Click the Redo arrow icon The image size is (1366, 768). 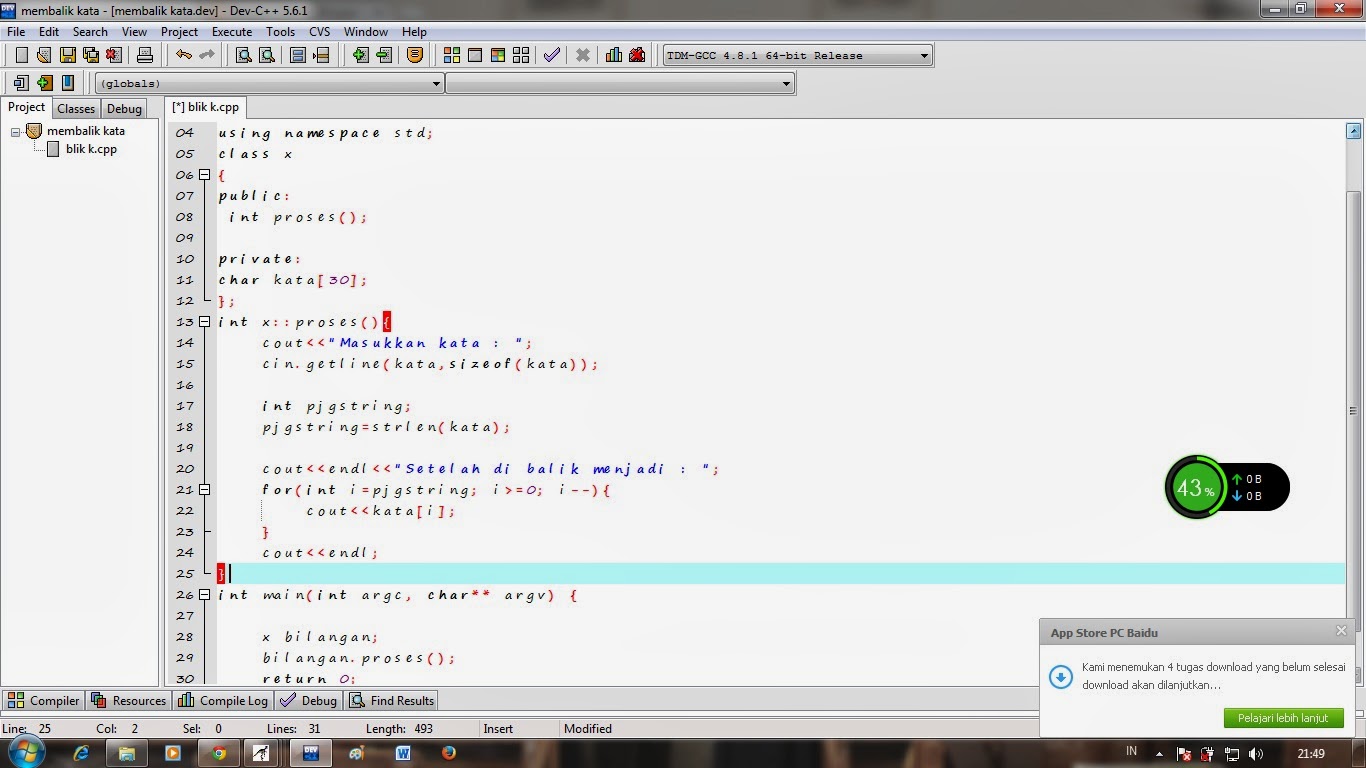206,55
